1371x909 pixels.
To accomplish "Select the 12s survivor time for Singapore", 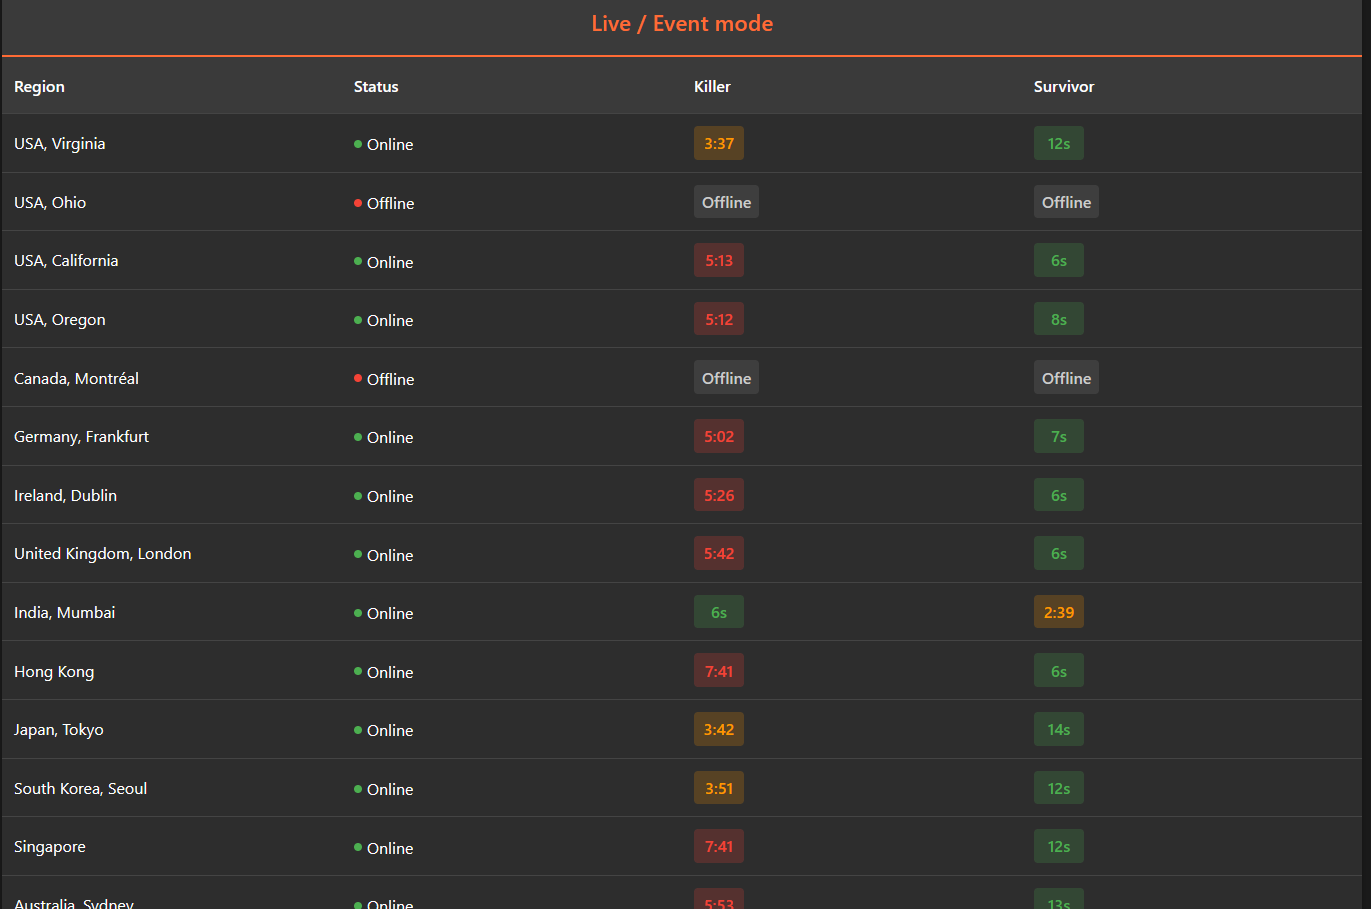I will [x=1059, y=846].
